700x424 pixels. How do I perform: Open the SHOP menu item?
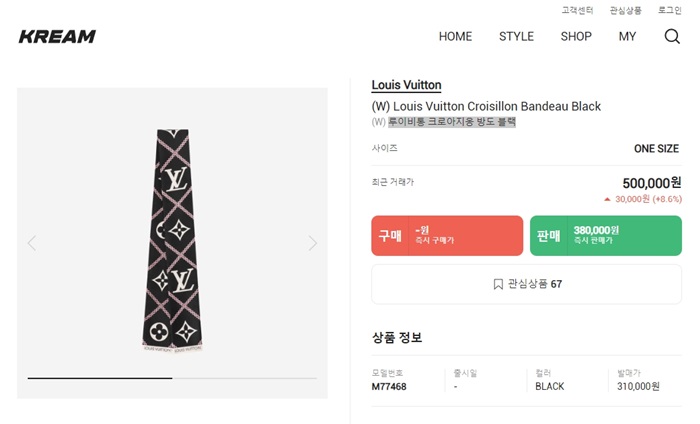tap(576, 37)
